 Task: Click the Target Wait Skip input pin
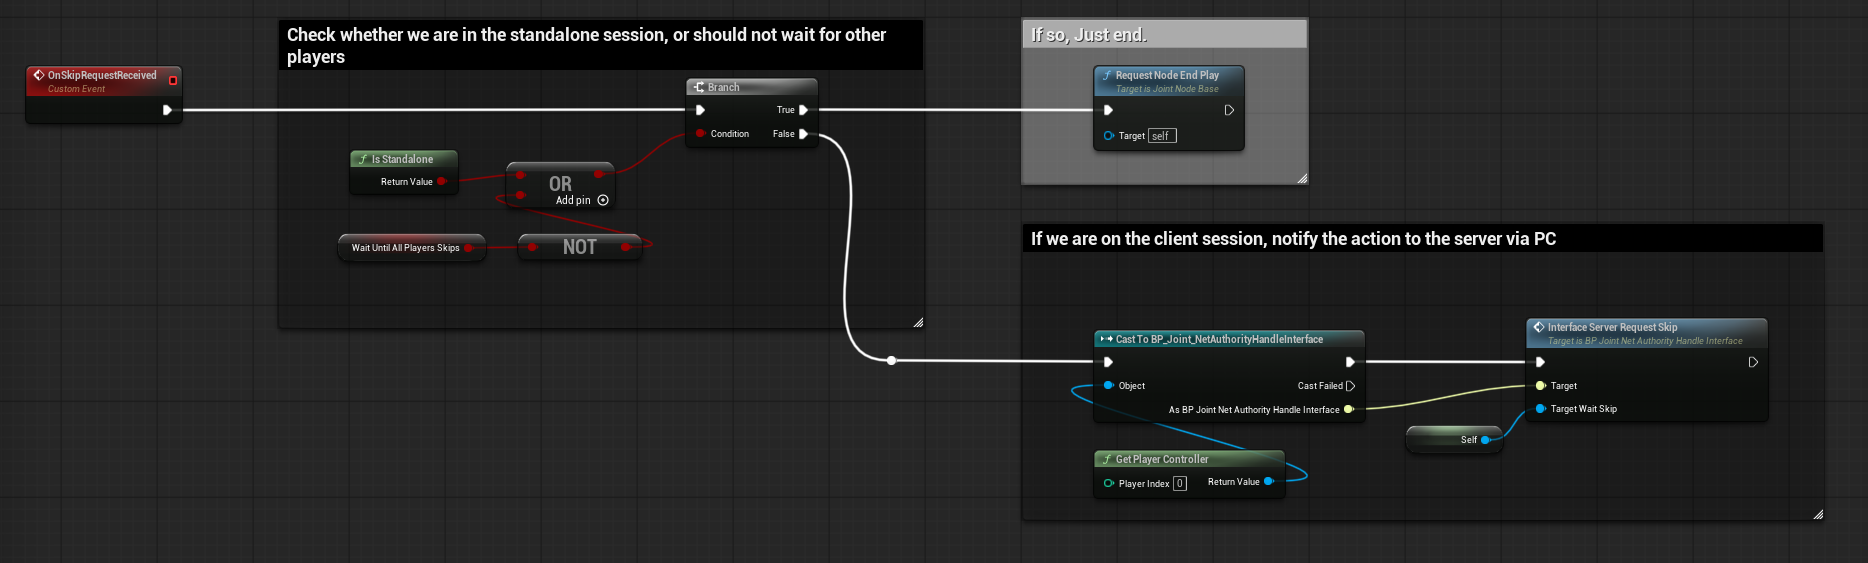tap(1540, 409)
